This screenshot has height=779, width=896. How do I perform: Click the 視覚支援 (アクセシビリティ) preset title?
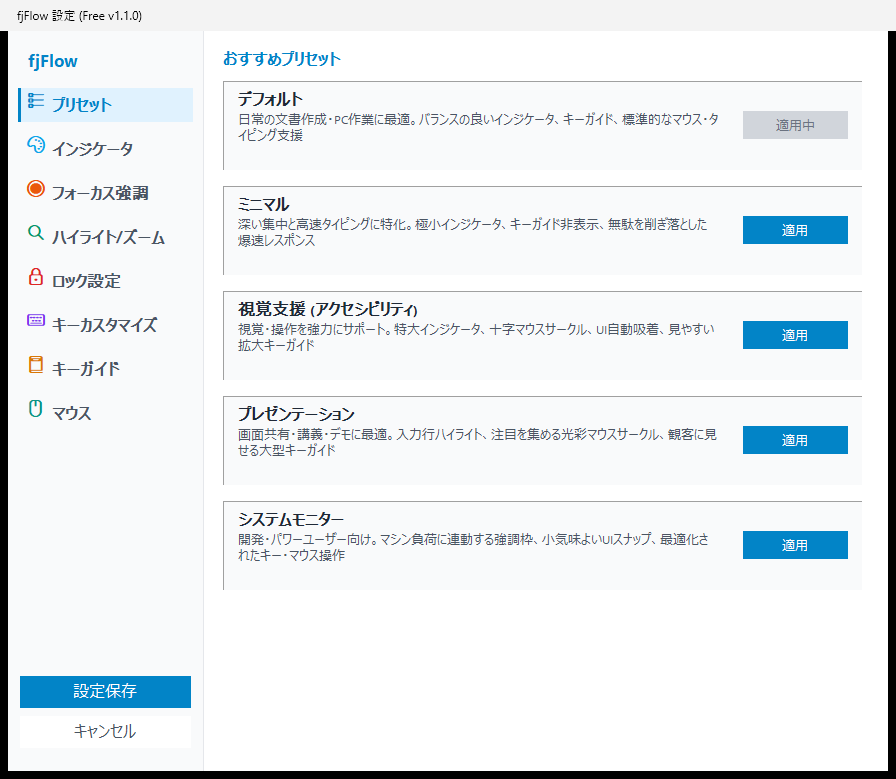[328, 309]
